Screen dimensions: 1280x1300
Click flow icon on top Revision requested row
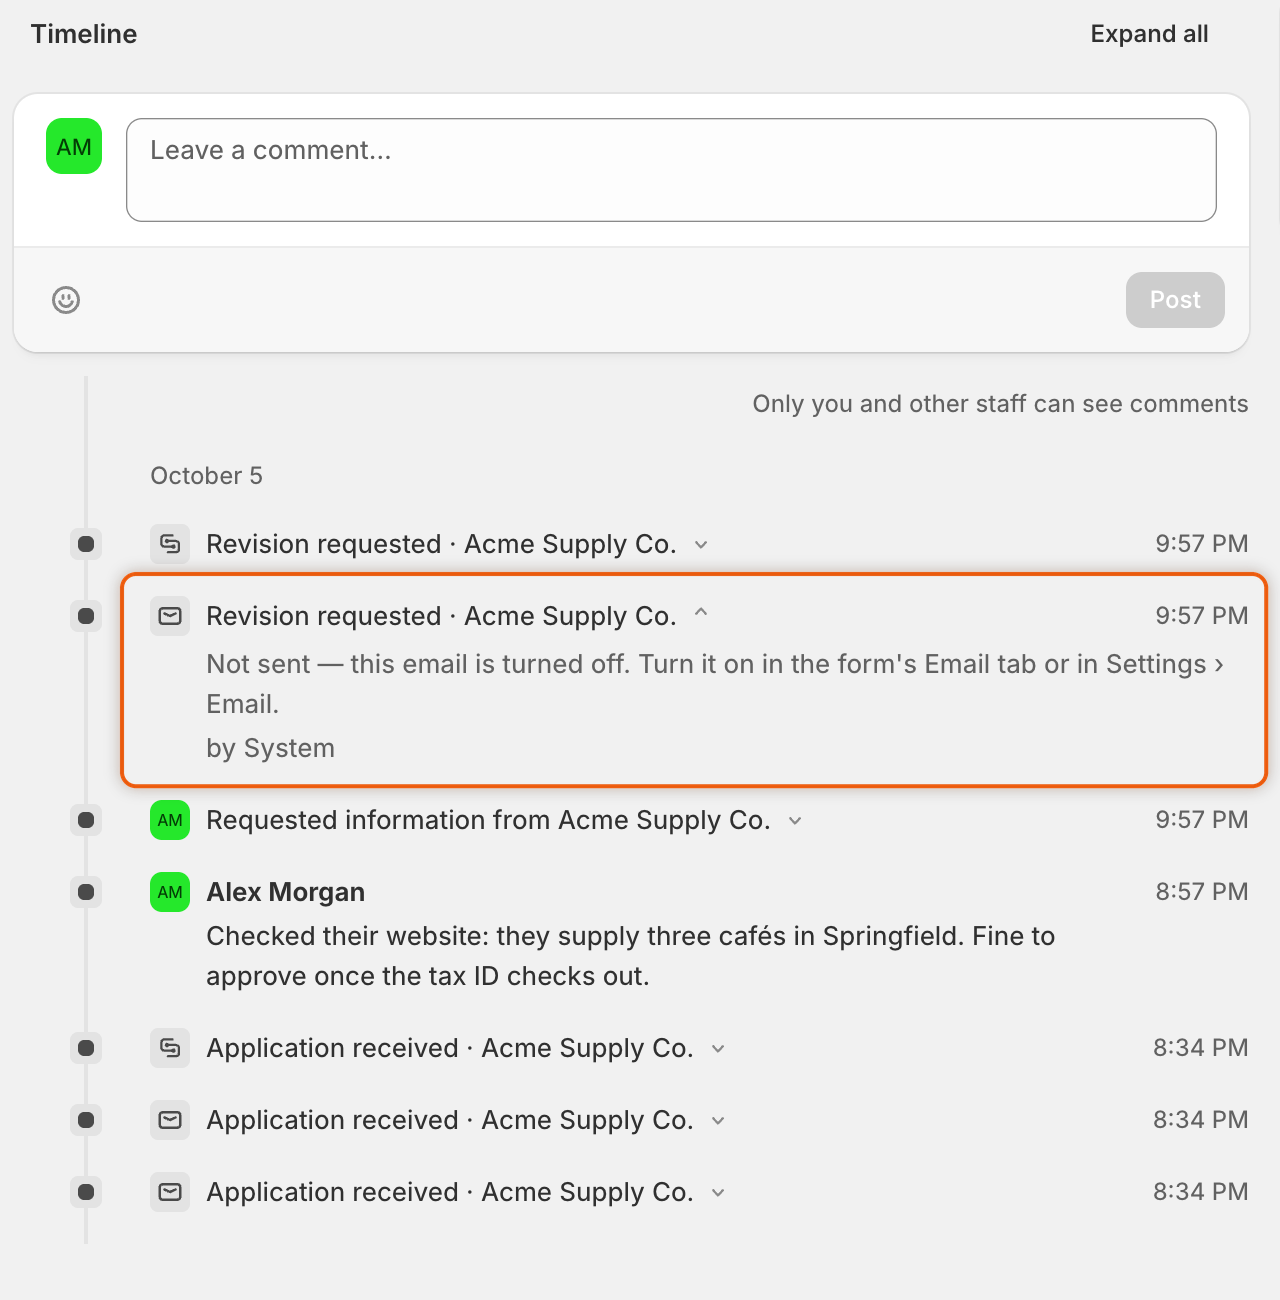[x=170, y=544]
